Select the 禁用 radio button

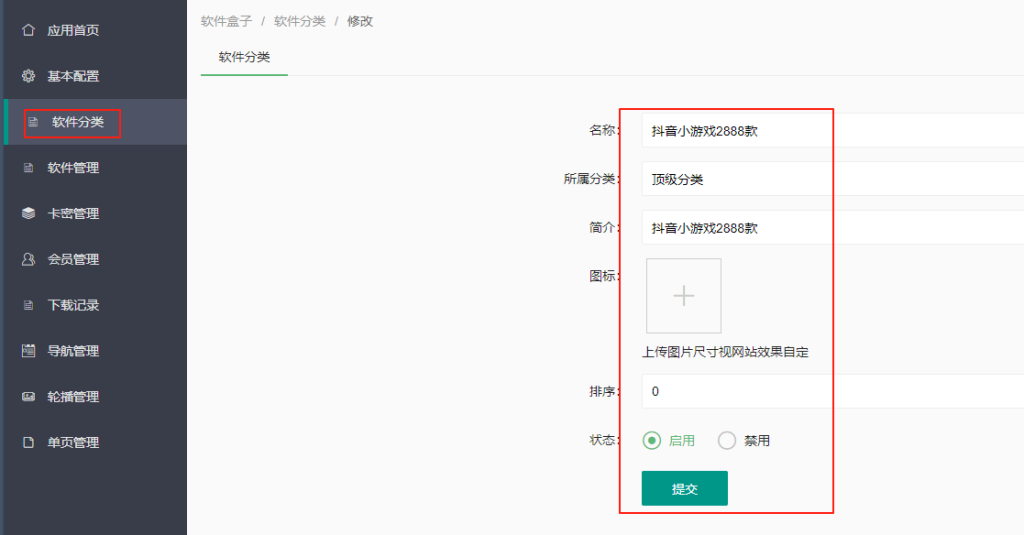[727, 441]
